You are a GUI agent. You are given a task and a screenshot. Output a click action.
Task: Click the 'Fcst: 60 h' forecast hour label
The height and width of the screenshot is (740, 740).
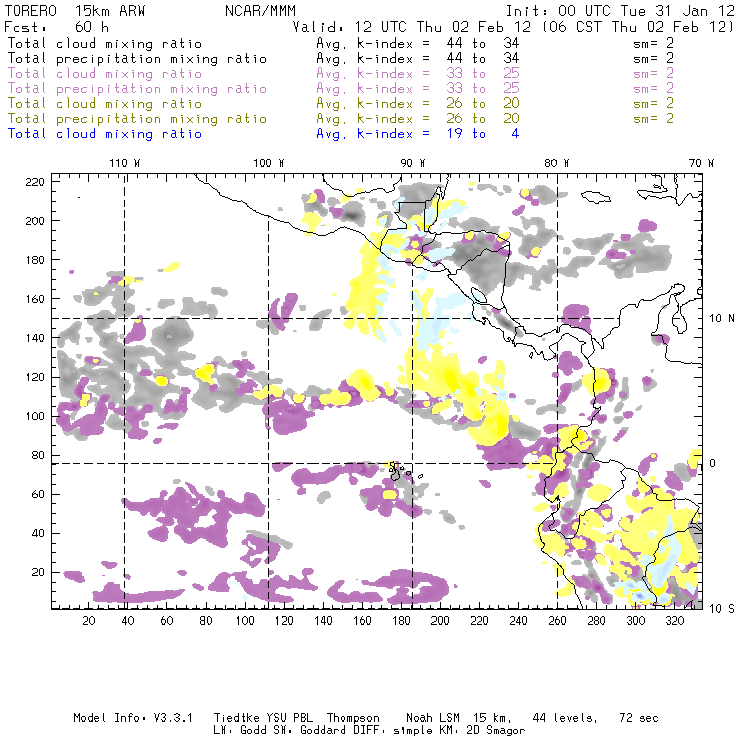click(x=57, y=27)
